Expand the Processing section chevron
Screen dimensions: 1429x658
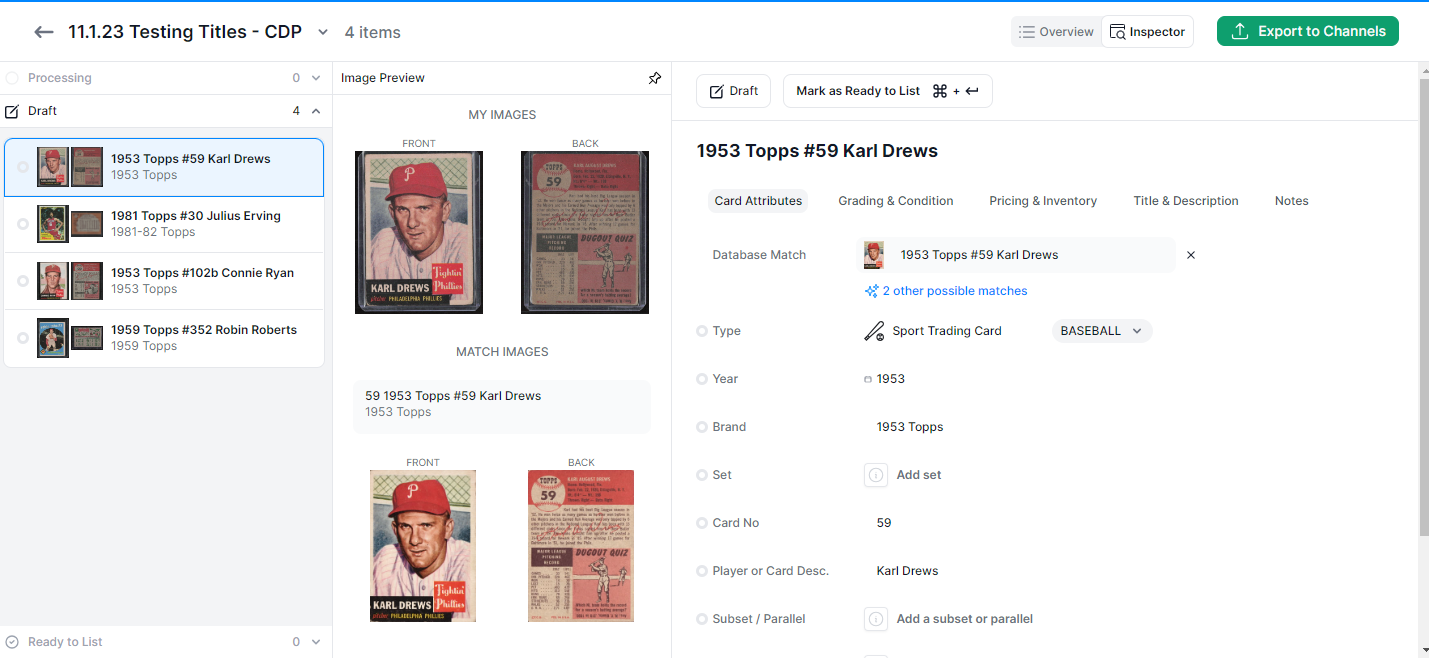[x=316, y=78]
